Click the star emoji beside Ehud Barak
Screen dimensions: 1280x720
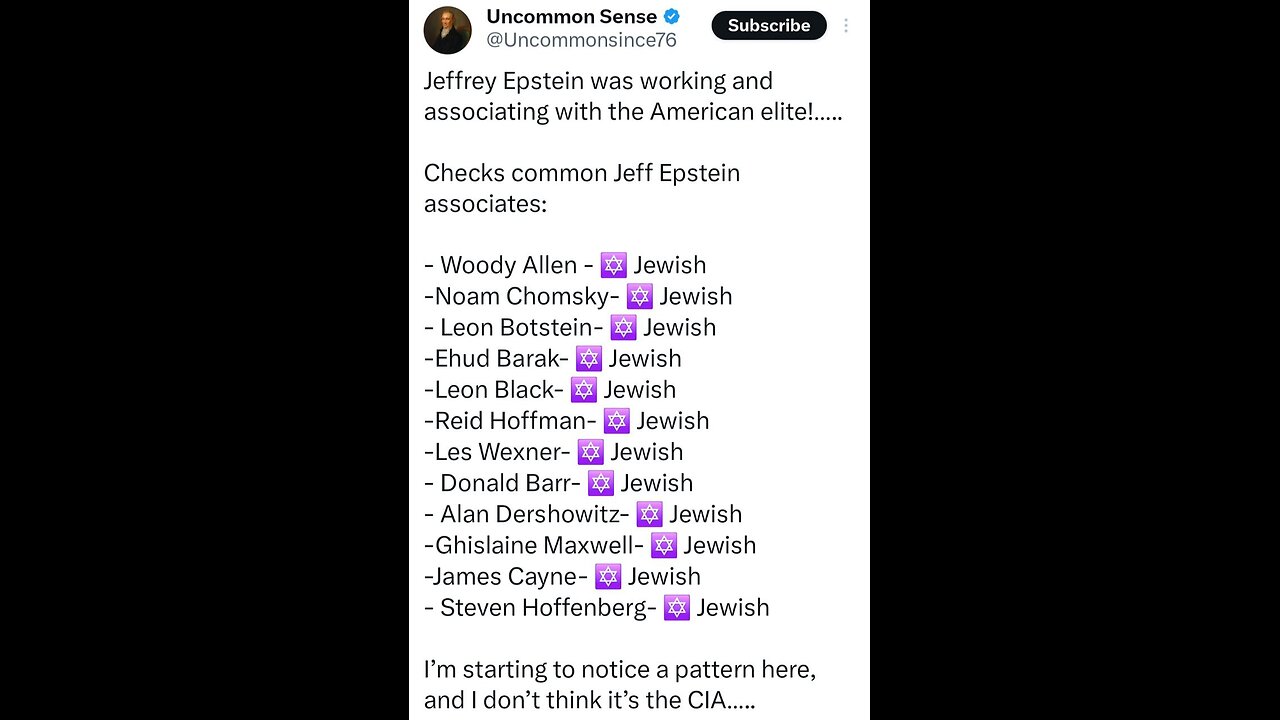point(589,358)
